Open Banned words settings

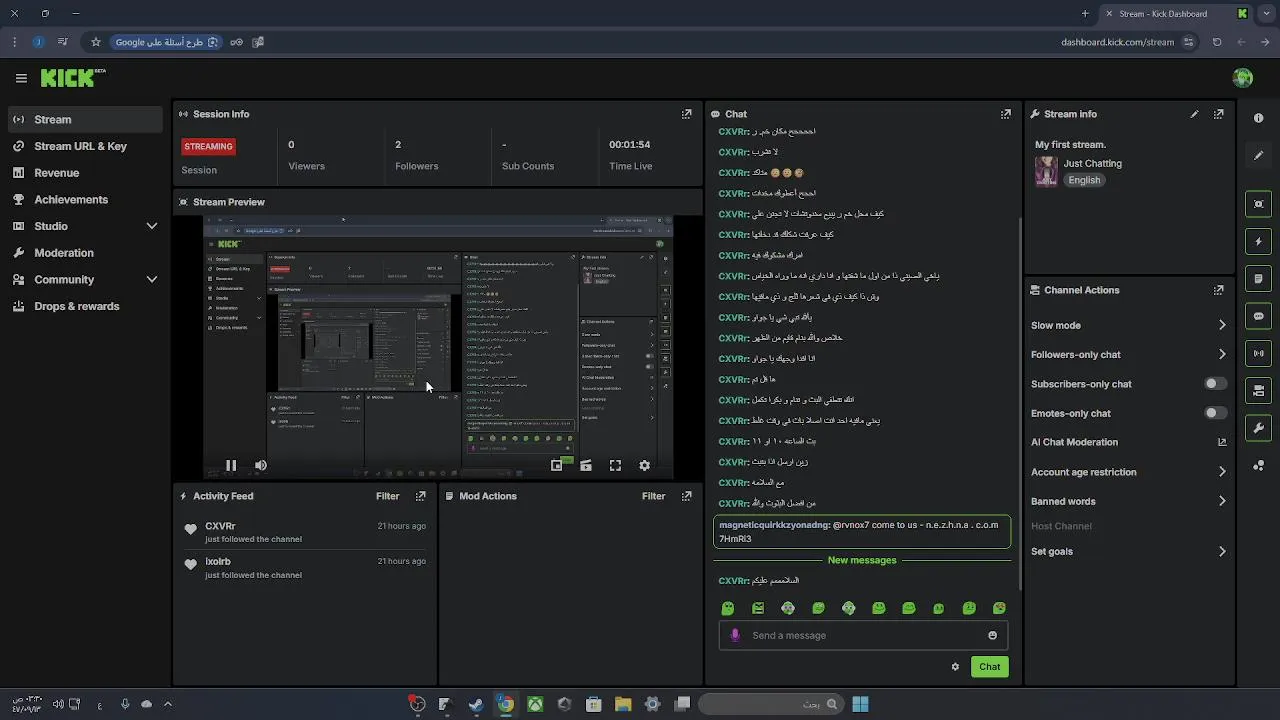point(1128,501)
